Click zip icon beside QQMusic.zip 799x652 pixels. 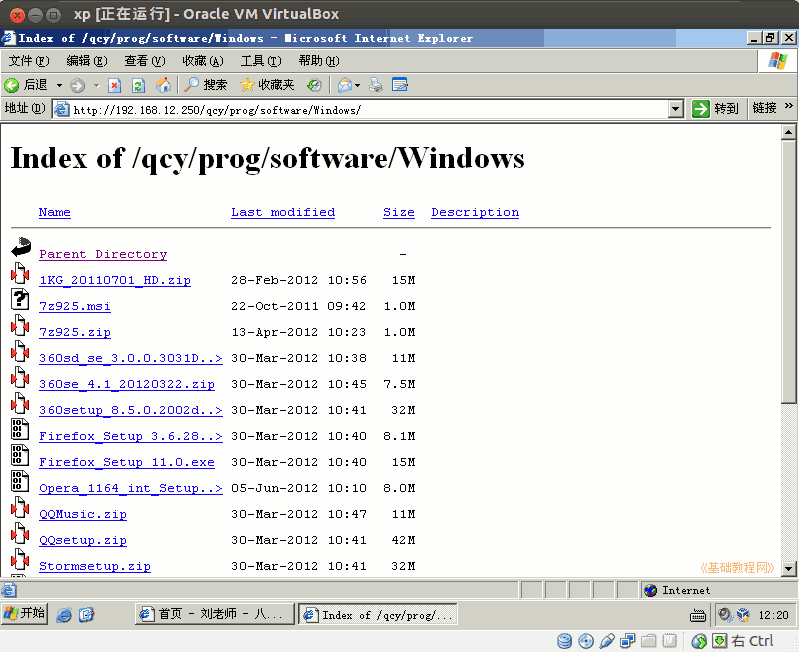[20, 507]
